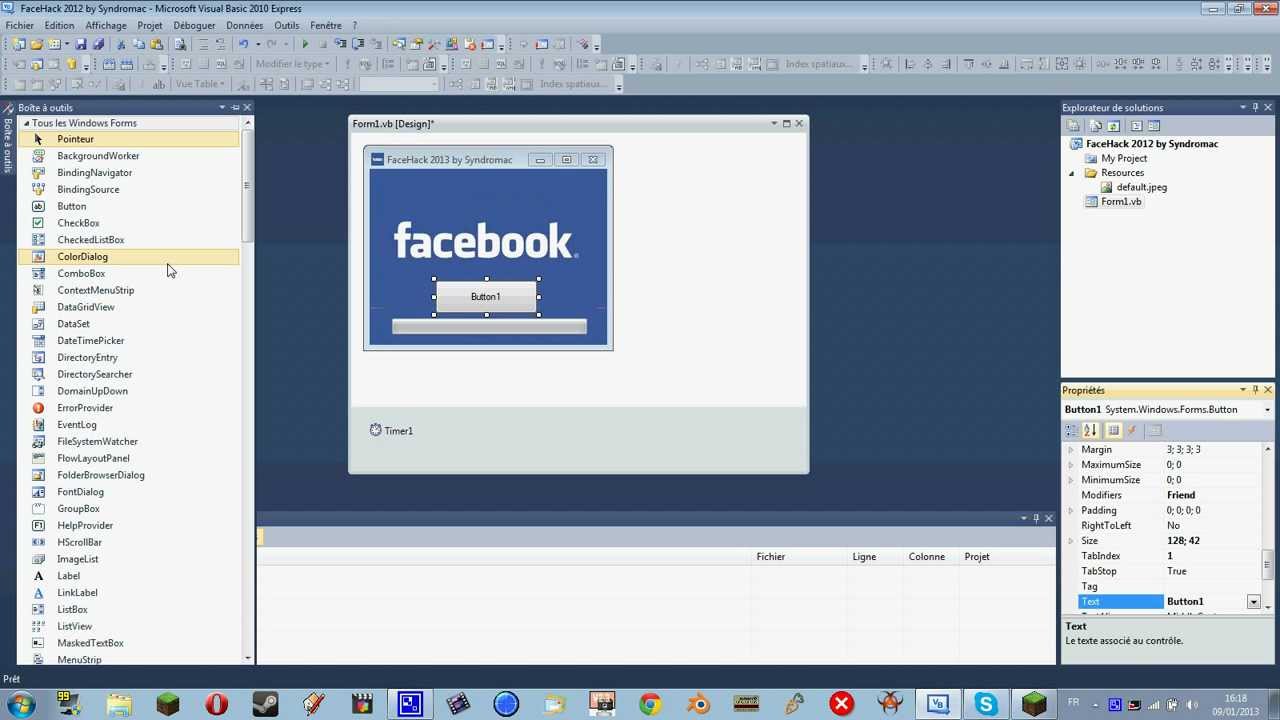Collapse the Resources folder node
The image size is (1280, 720).
tap(1072, 173)
